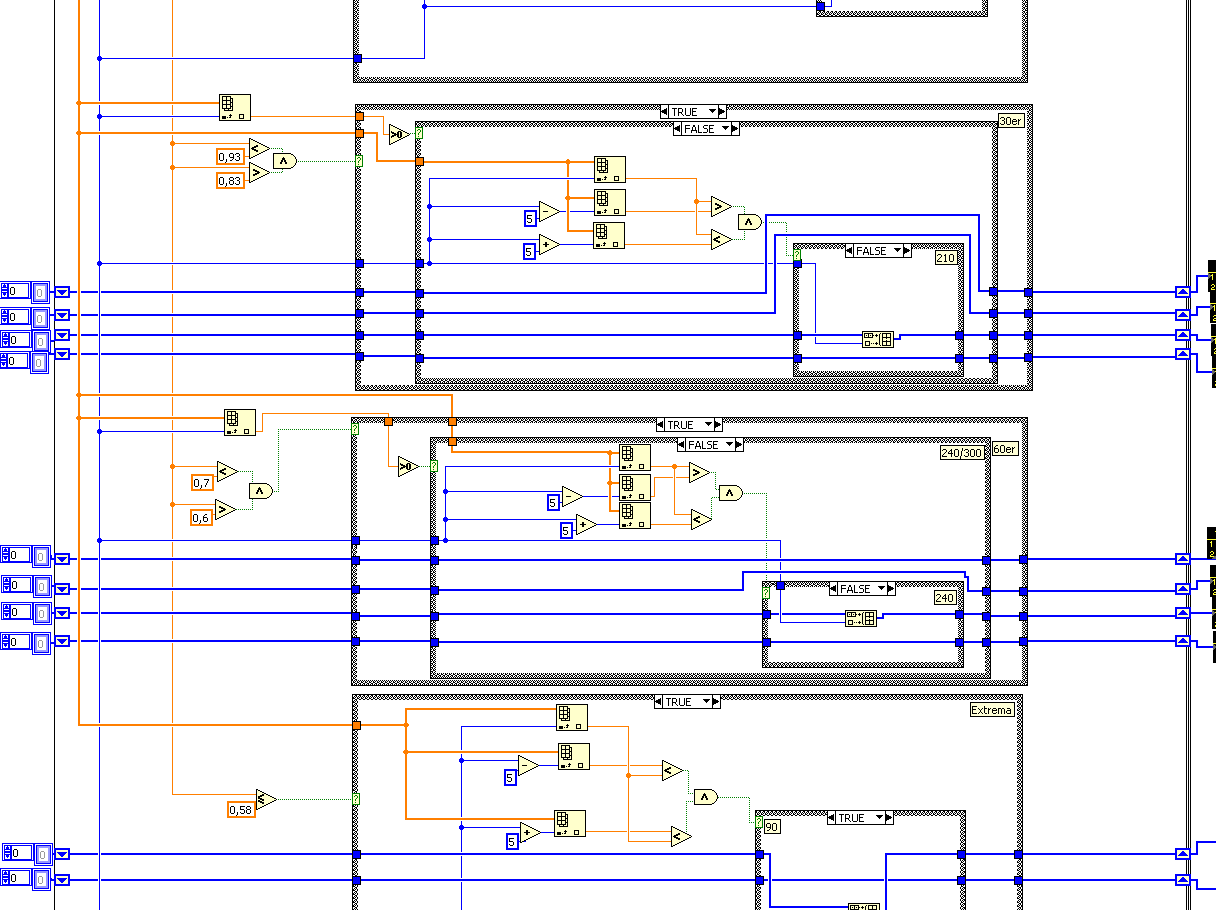Click the Subtract node in the 240/300 case
Viewport: 1216px width, 910px height.
coord(572,495)
